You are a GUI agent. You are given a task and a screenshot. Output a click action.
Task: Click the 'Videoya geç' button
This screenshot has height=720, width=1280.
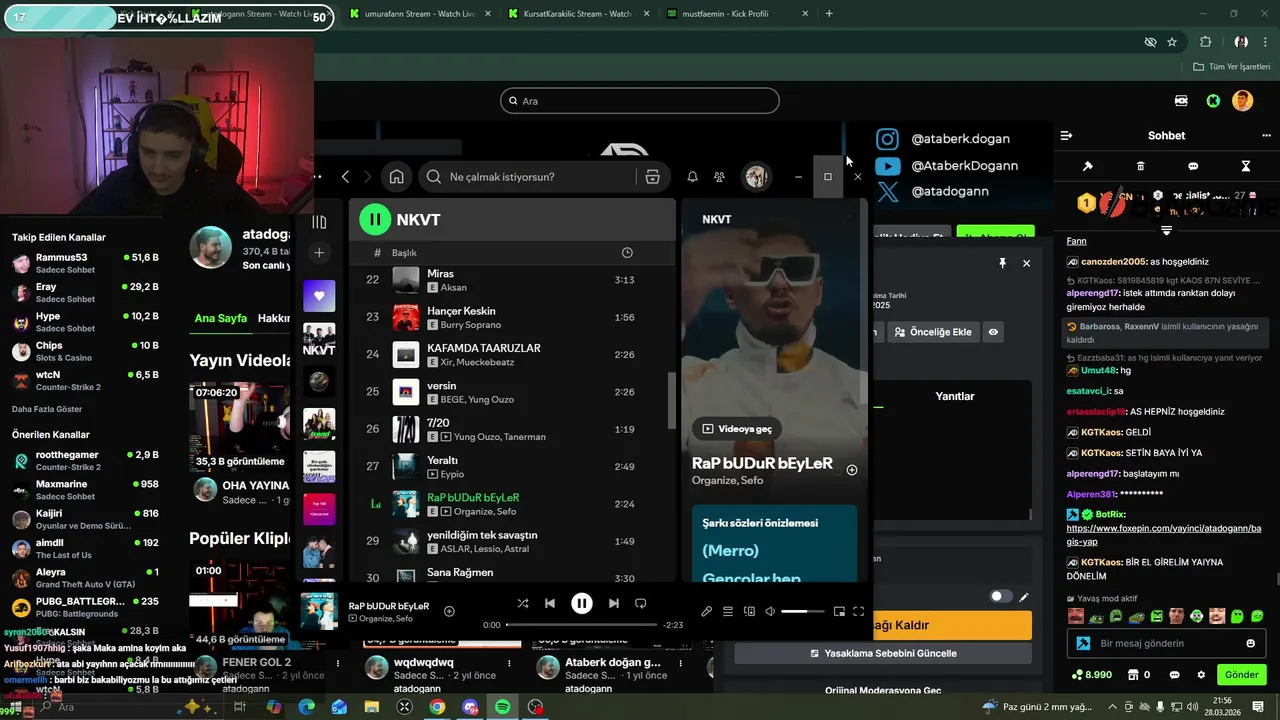(x=736, y=429)
